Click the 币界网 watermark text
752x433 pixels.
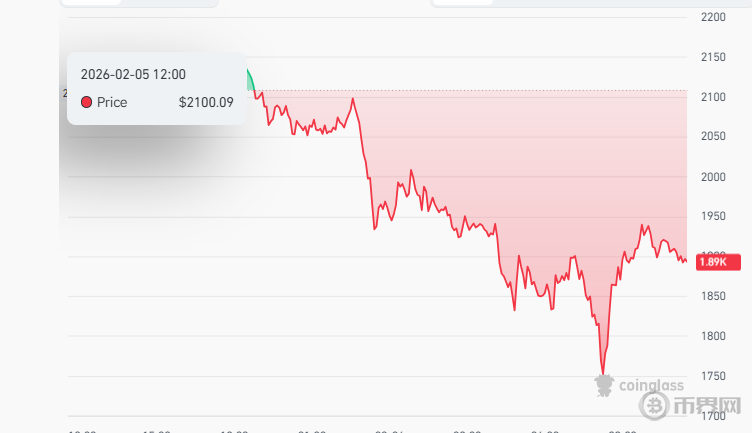pos(707,407)
